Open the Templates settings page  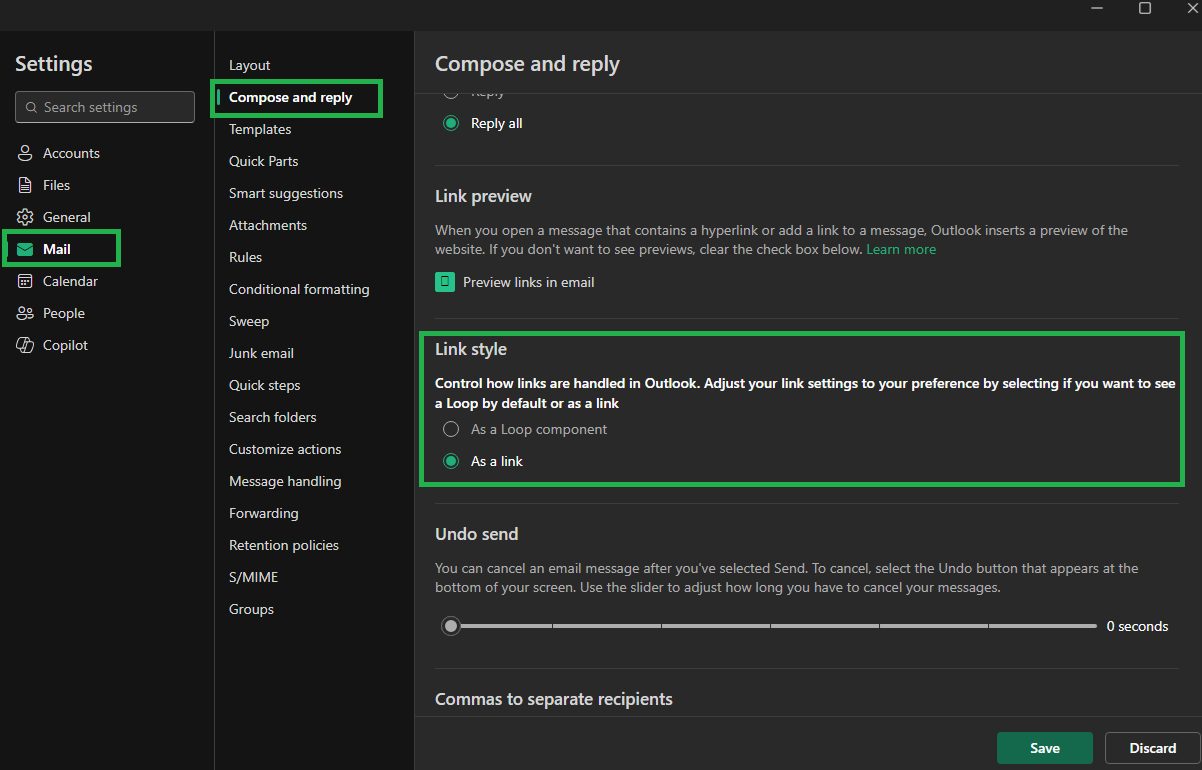[260, 129]
